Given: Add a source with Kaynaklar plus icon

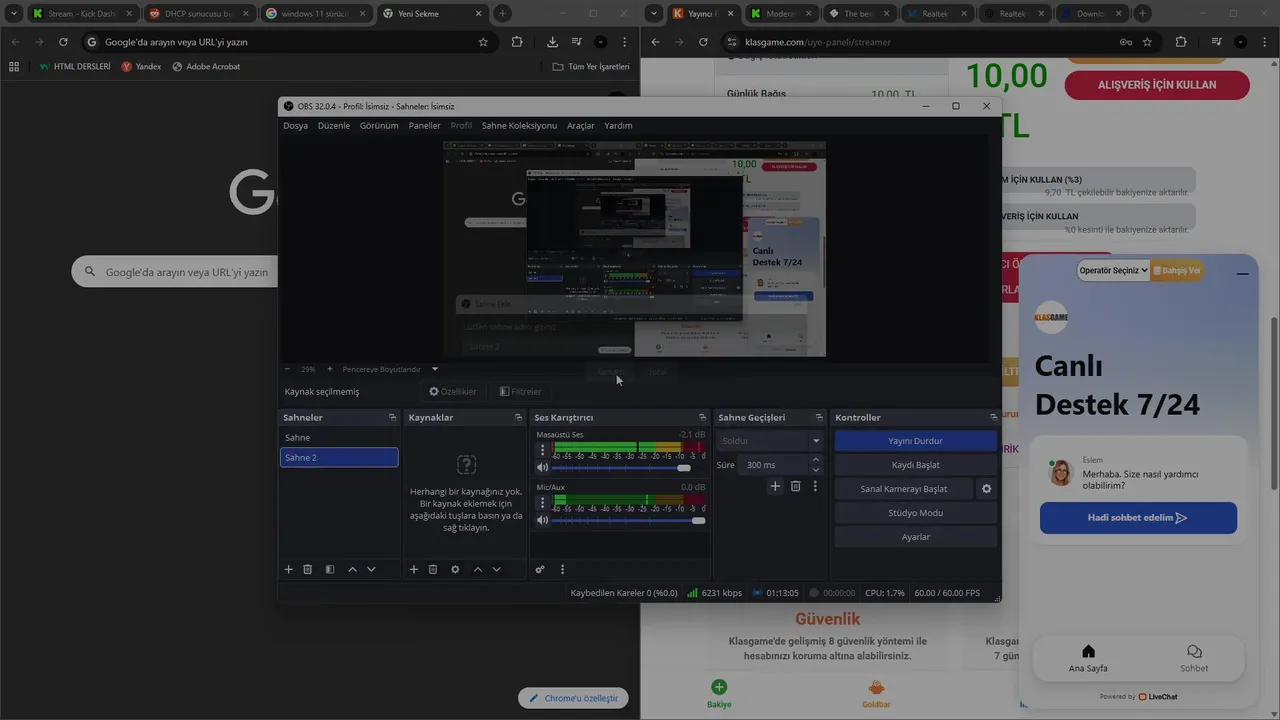Looking at the screenshot, I should (414, 569).
